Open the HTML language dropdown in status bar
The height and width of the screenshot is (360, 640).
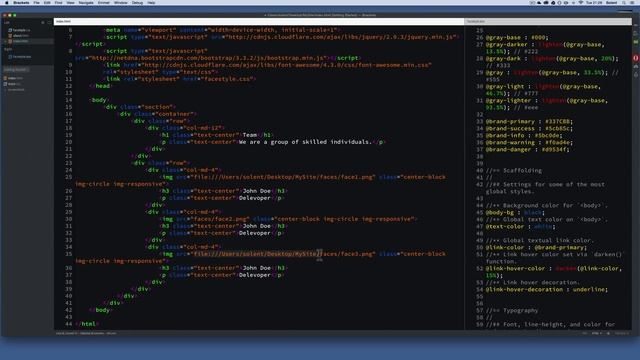[x=597, y=333]
